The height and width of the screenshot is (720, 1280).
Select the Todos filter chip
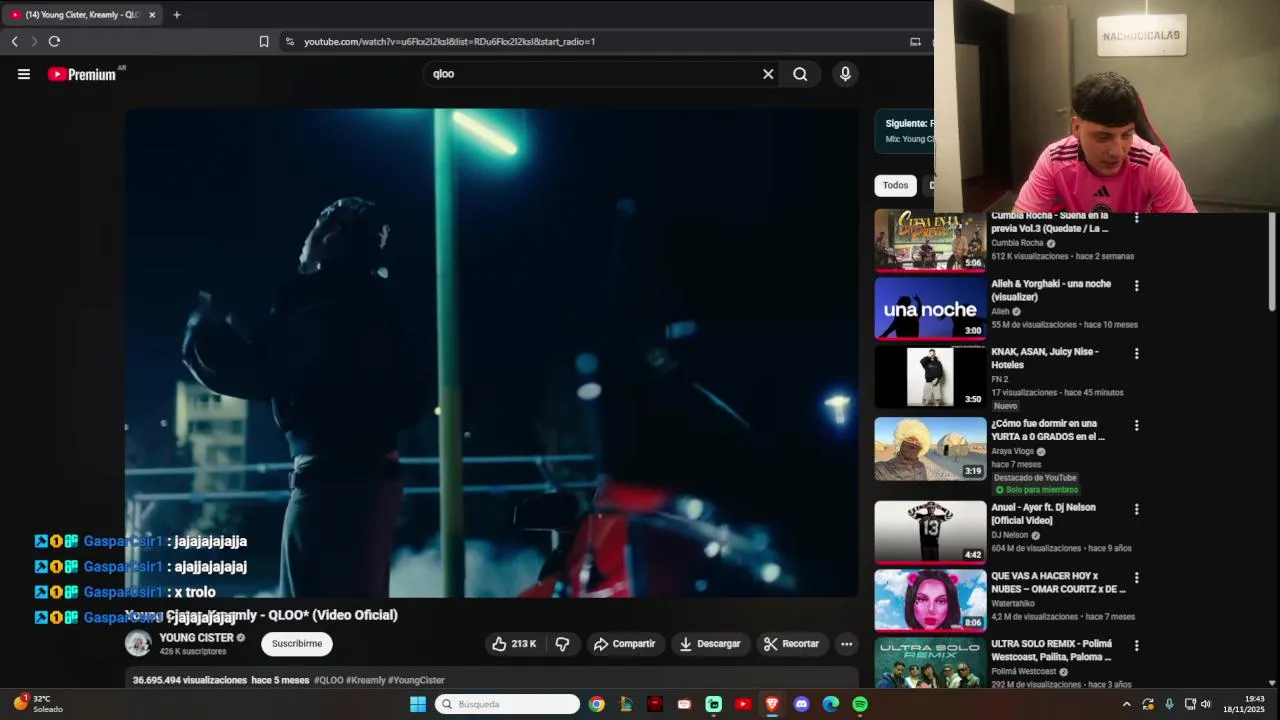click(895, 186)
